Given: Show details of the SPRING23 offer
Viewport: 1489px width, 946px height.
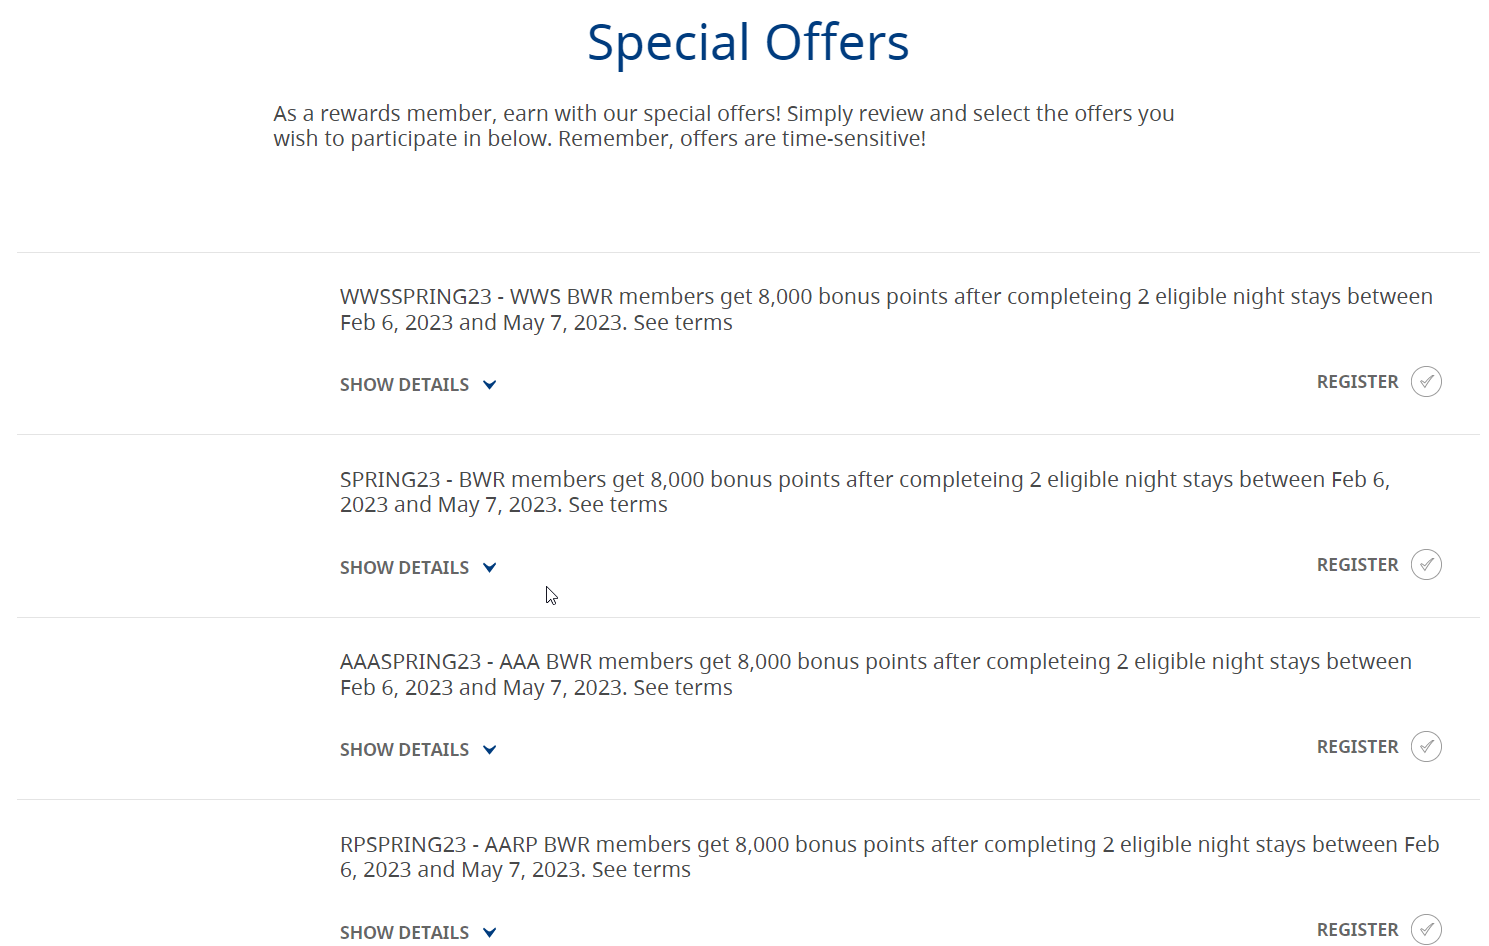Looking at the screenshot, I should point(404,567).
